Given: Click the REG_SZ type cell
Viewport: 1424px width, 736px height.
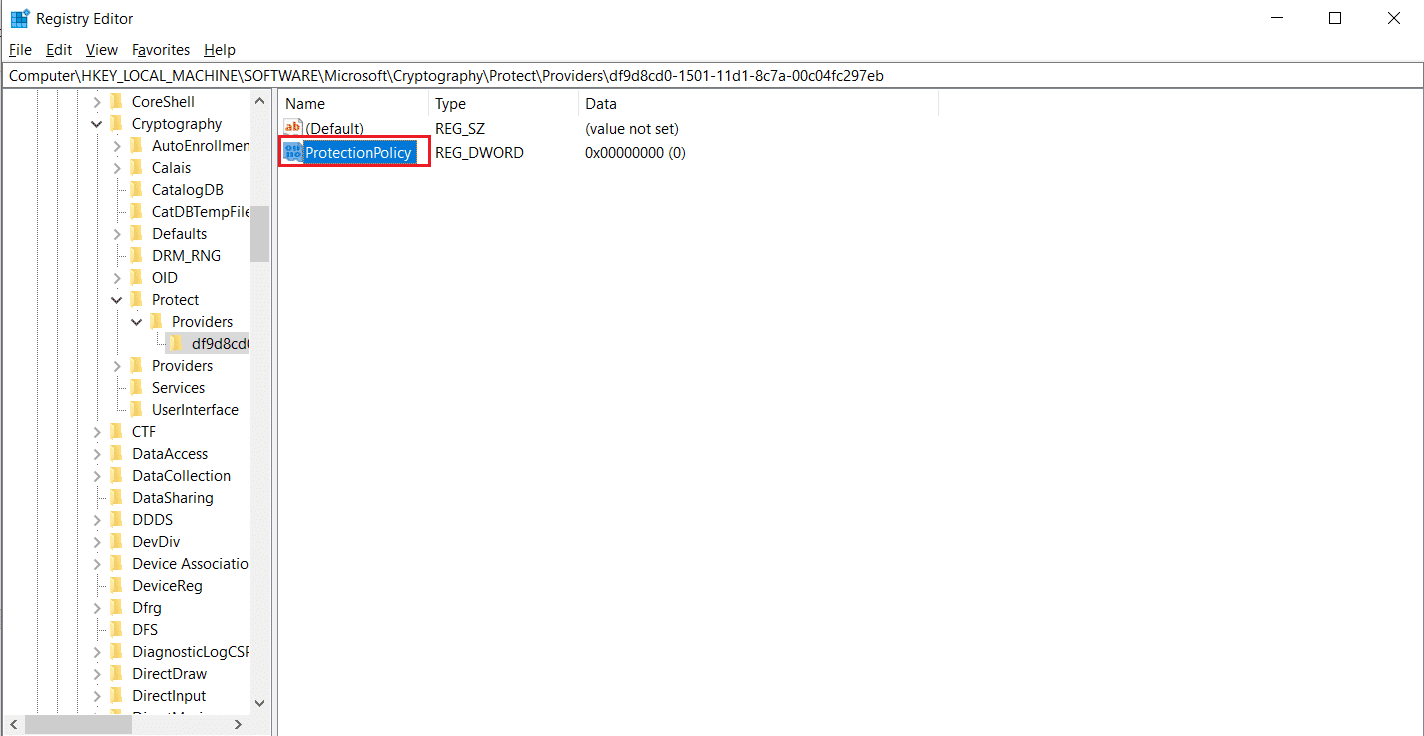Looking at the screenshot, I should (x=460, y=129).
